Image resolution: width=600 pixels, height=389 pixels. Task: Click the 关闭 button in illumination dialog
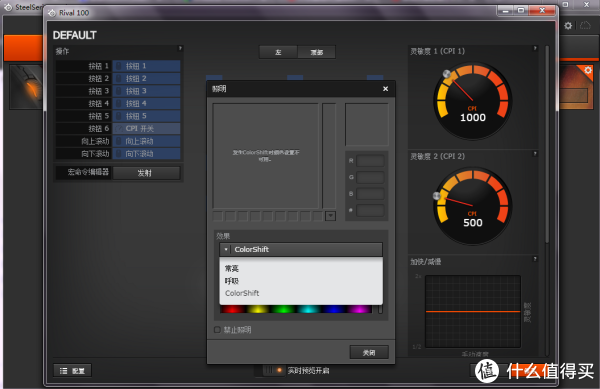tap(369, 352)
